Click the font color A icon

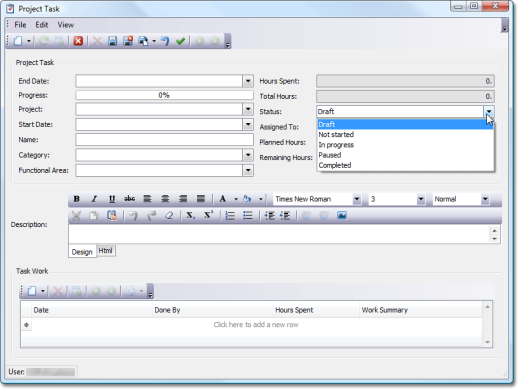tap(222, 199)
